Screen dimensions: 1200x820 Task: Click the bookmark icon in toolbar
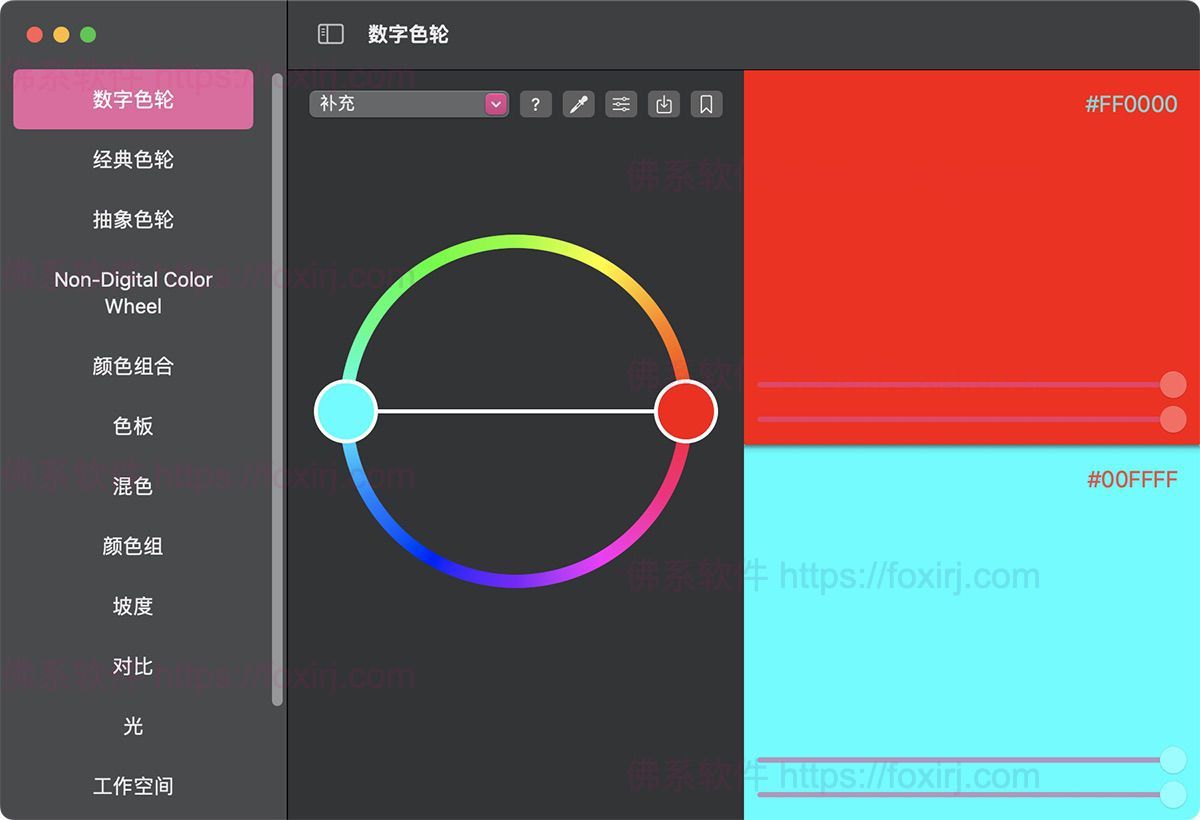point(706,103)
